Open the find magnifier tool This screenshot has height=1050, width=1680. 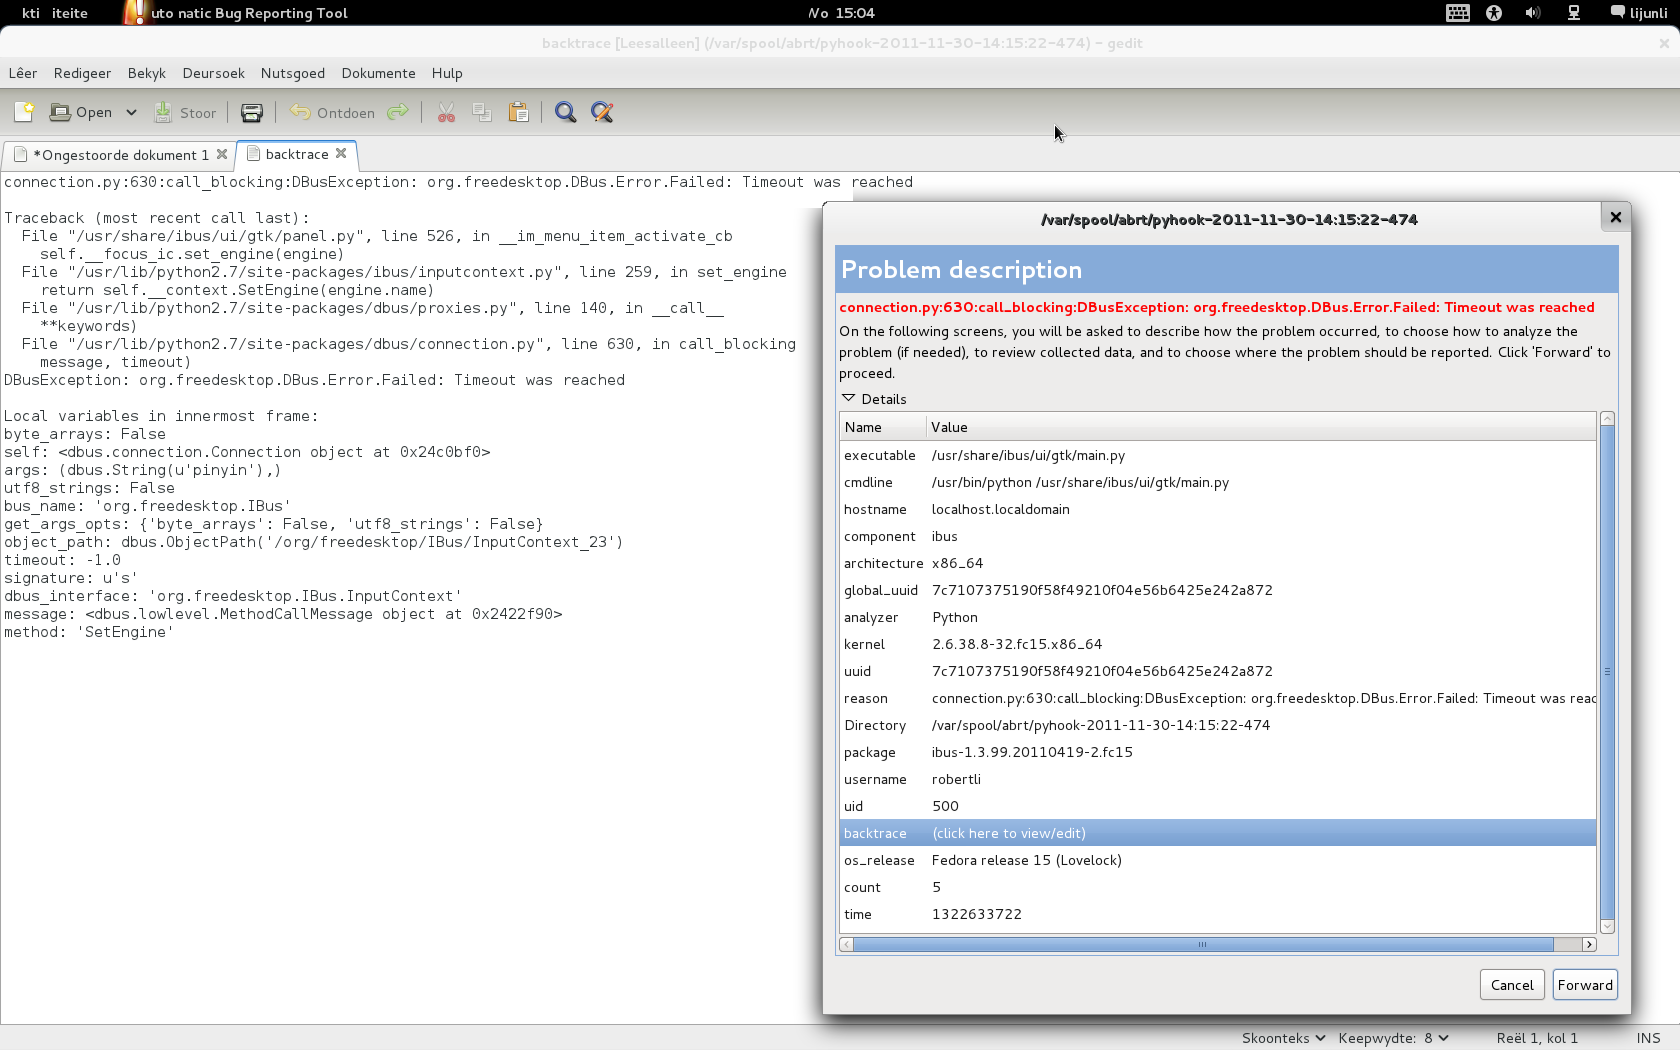point(565,112)
